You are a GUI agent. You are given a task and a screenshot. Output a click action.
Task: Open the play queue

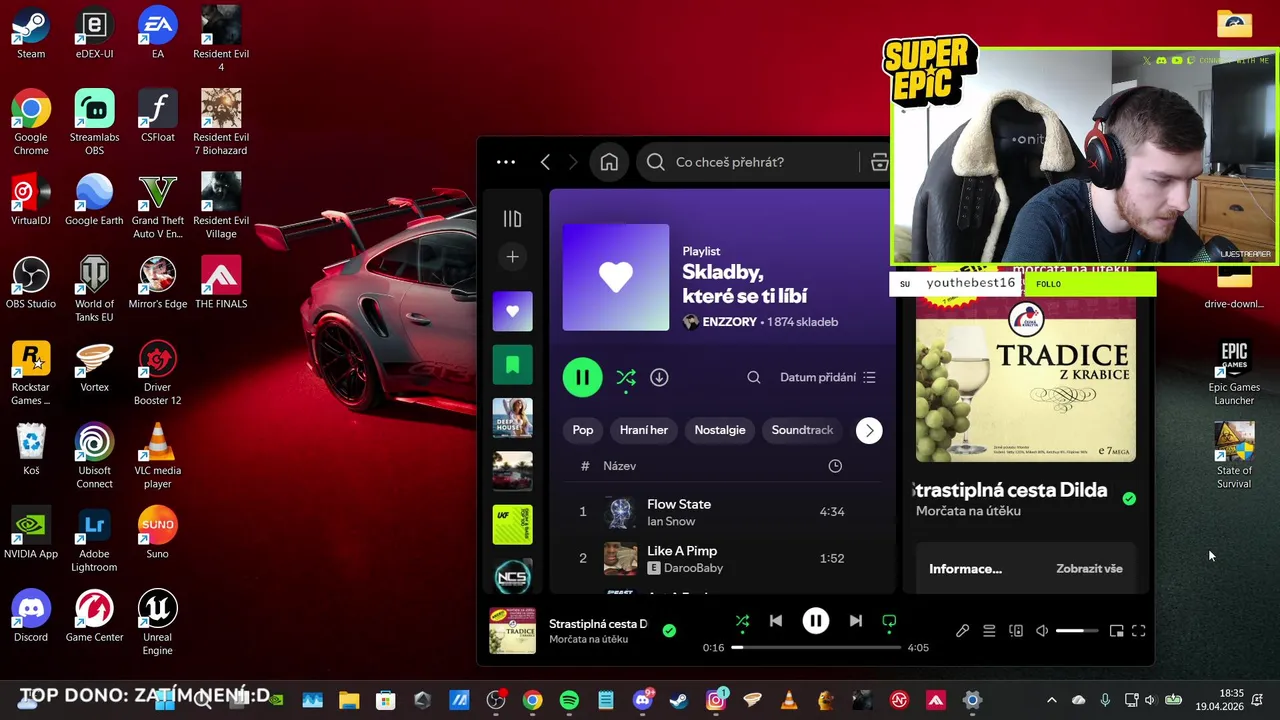pyautogui.click(x=989, y=631)
